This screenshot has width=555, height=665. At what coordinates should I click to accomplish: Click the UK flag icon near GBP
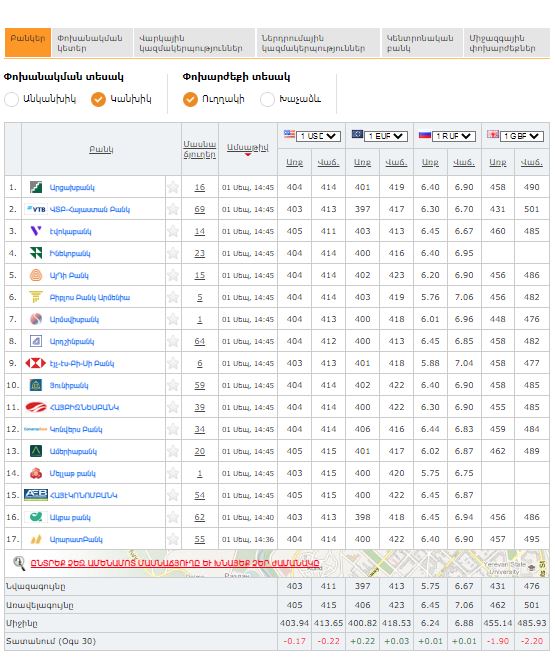point(493,134)
